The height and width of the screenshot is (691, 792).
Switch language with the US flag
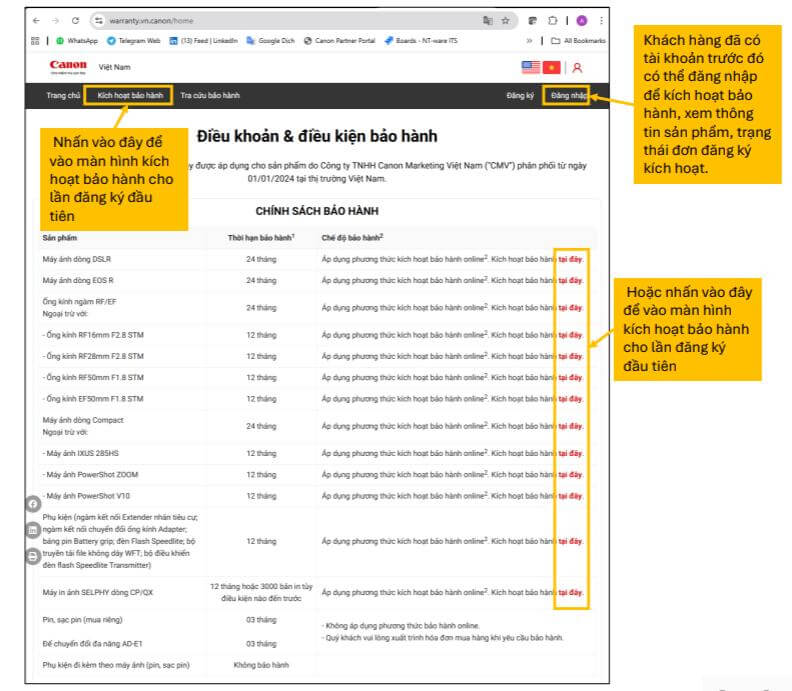click(x=531, y=67)
